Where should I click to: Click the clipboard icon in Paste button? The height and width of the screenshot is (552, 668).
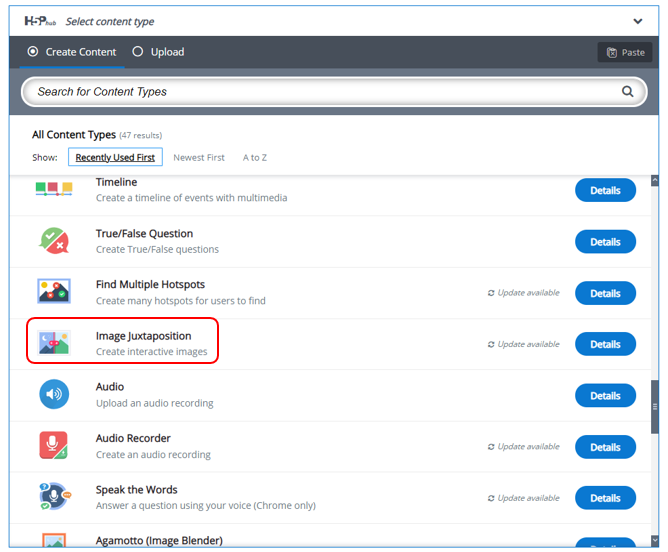[x=611, y=52]
